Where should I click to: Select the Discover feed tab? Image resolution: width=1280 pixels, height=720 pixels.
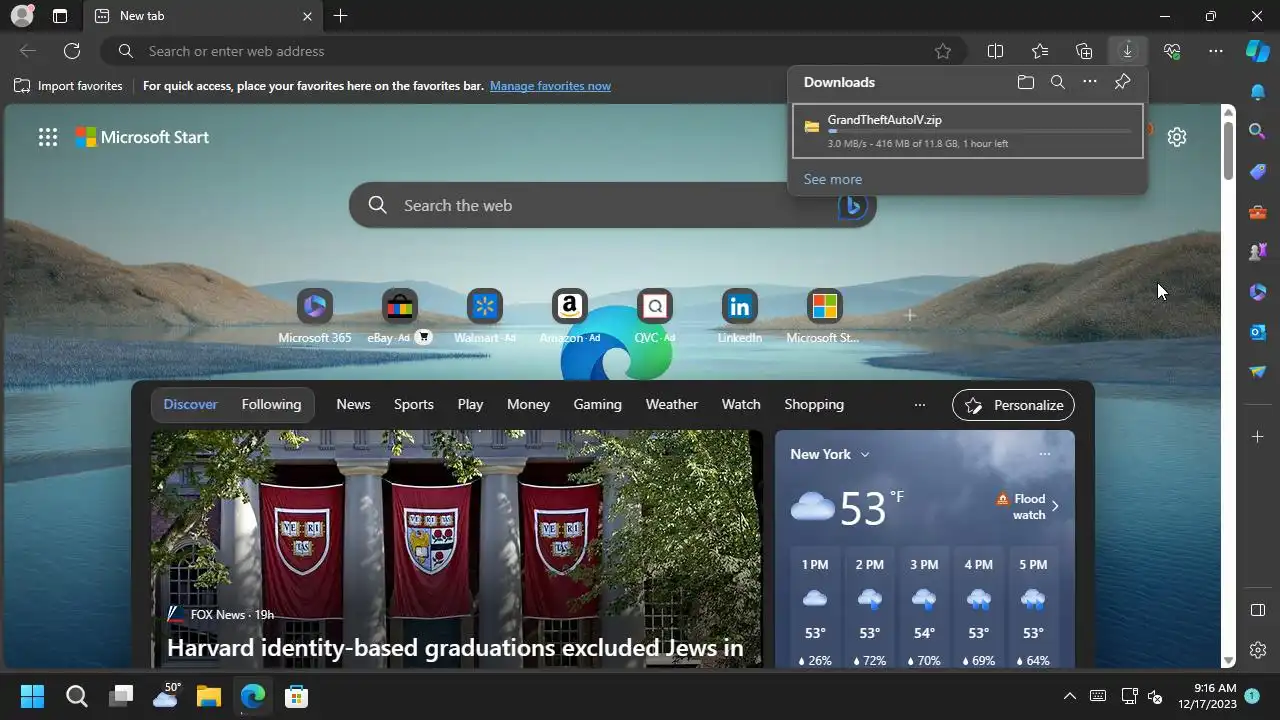191,404
